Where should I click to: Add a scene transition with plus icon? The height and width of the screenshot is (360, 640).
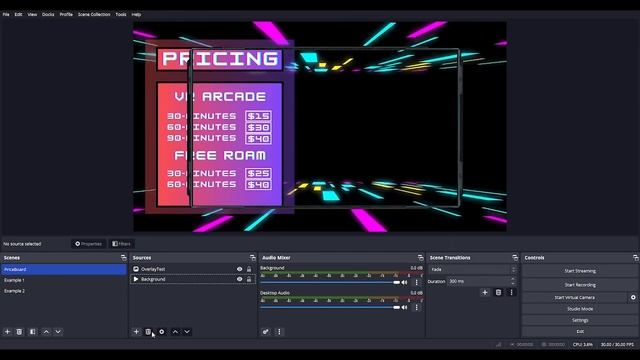(485, 292)
